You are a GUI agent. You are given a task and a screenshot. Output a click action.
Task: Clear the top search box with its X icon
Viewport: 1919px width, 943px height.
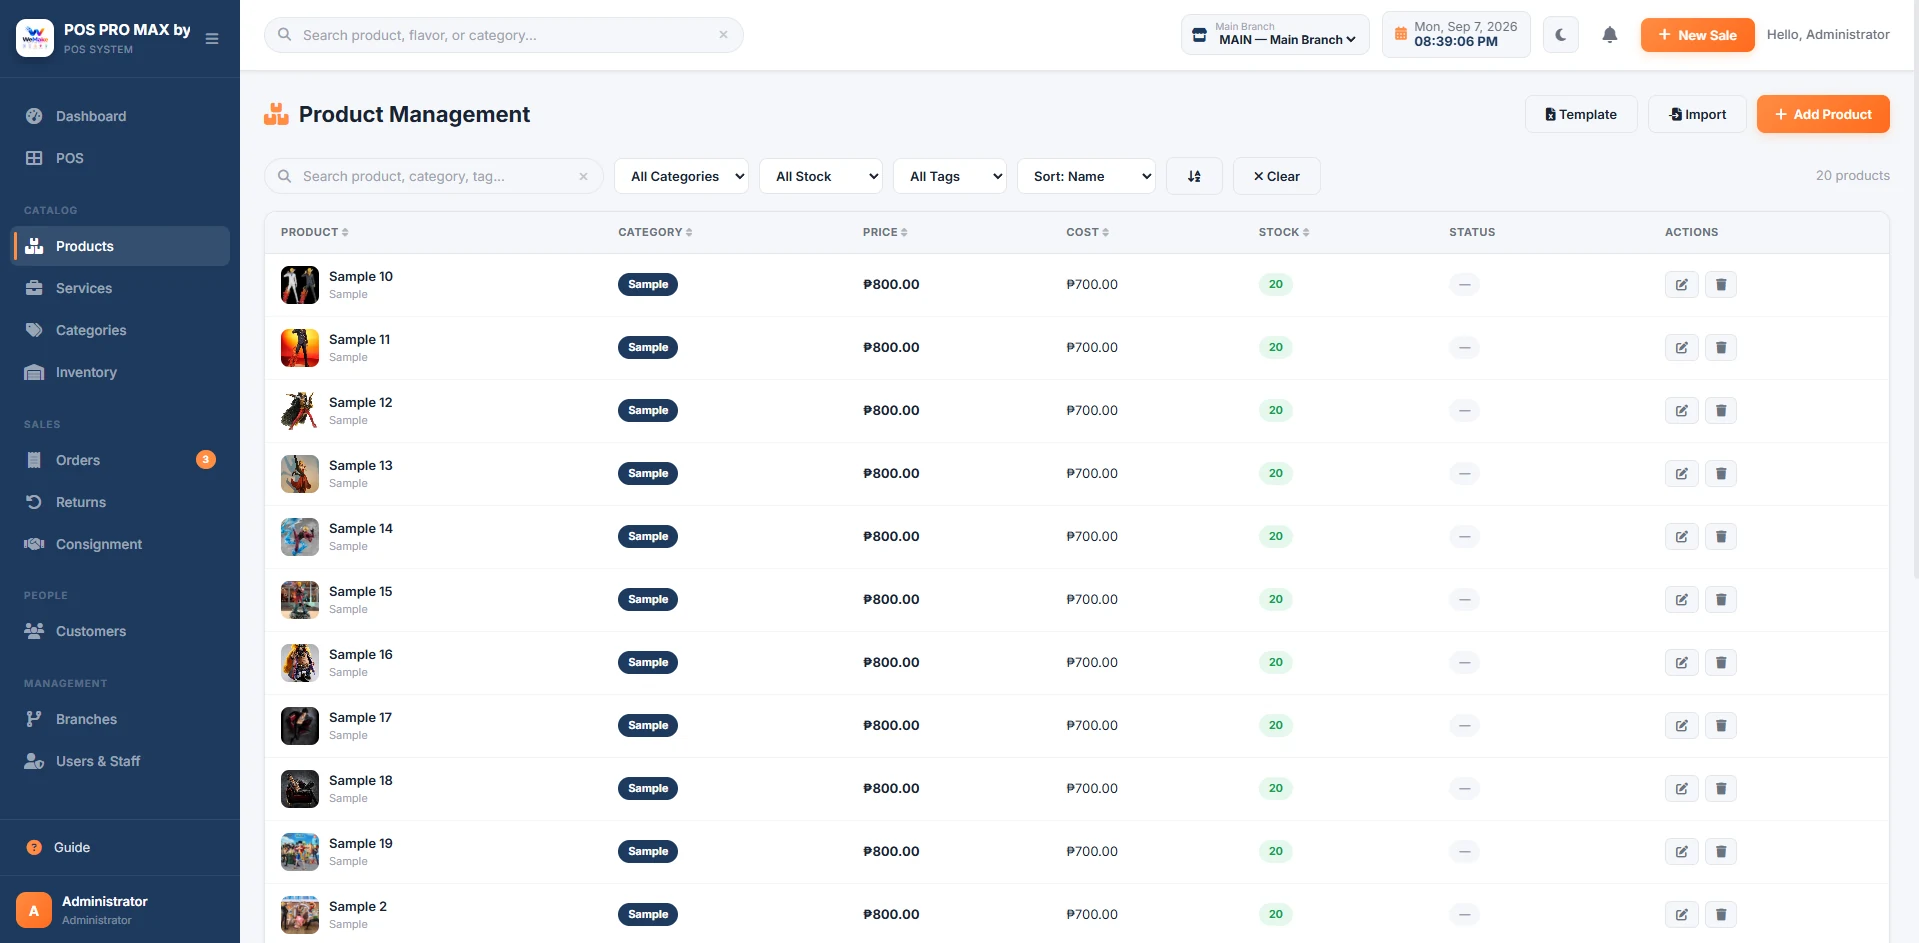point(723,35)
